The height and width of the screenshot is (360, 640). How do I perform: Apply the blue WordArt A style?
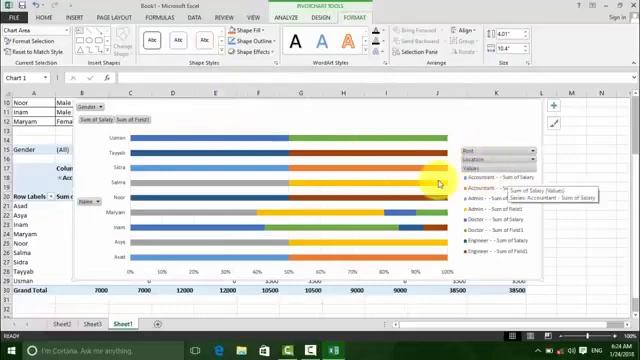[322, 41]
